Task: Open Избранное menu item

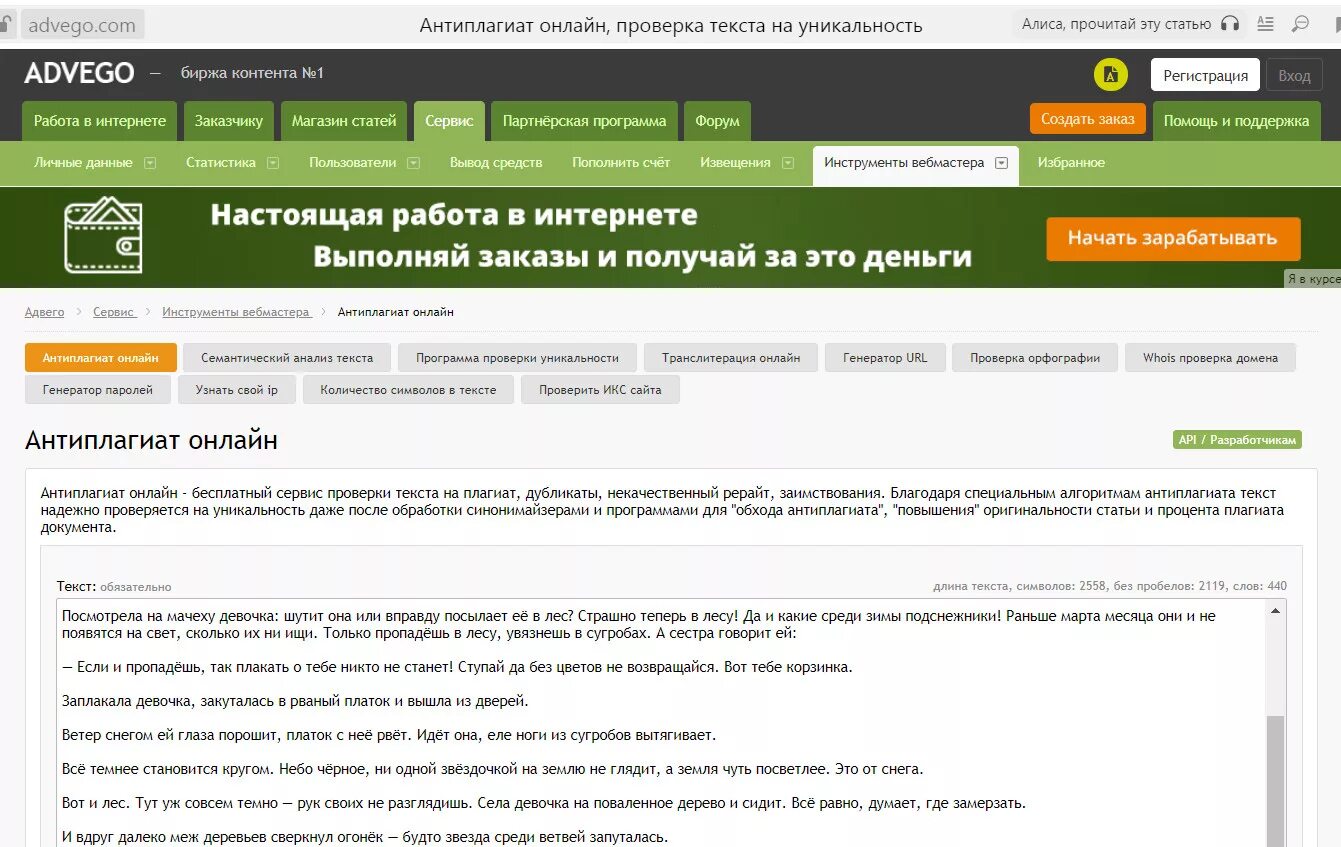Action: [x=1071, y=163]
